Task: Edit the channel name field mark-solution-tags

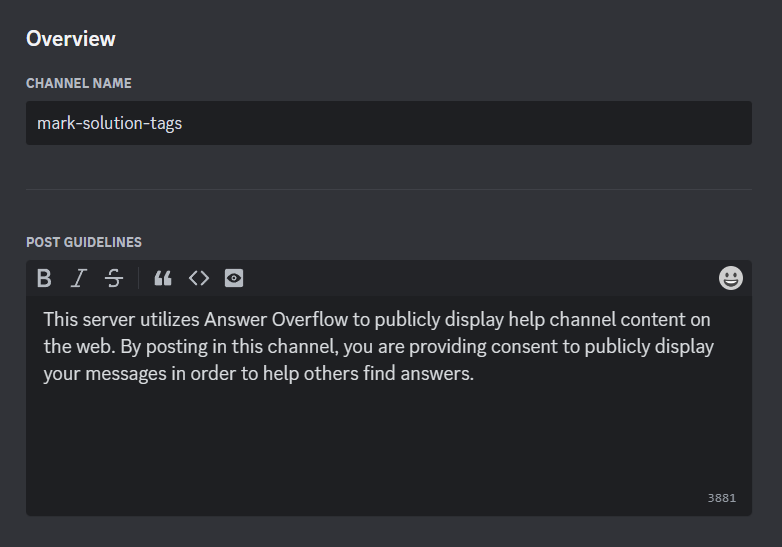Action: coord(389,123)
